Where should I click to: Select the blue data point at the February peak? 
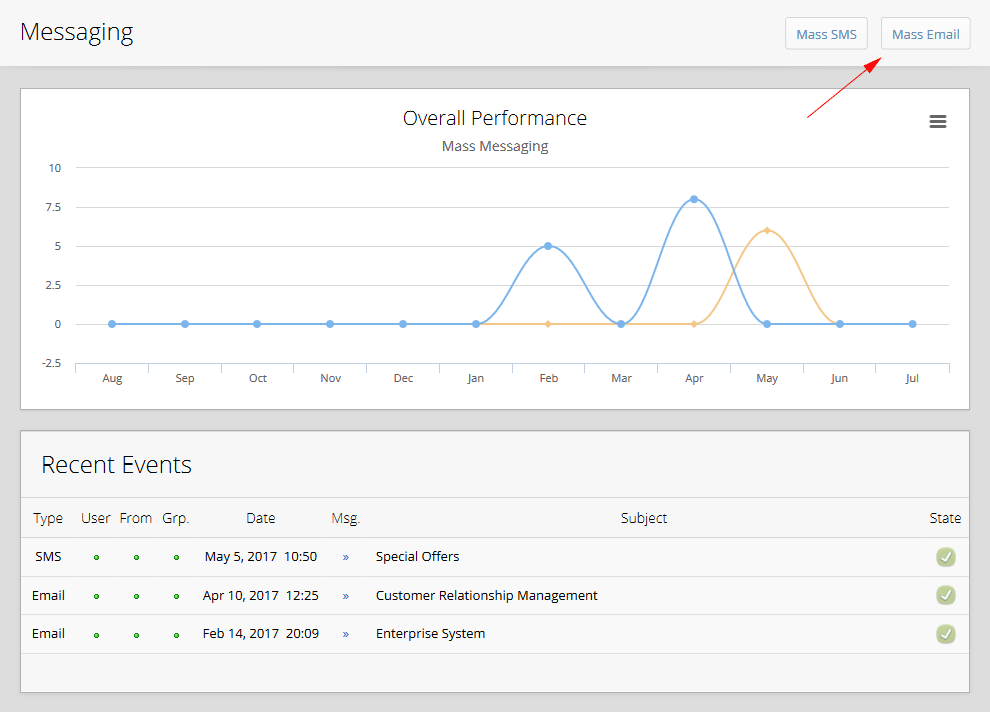coord(548,245)
